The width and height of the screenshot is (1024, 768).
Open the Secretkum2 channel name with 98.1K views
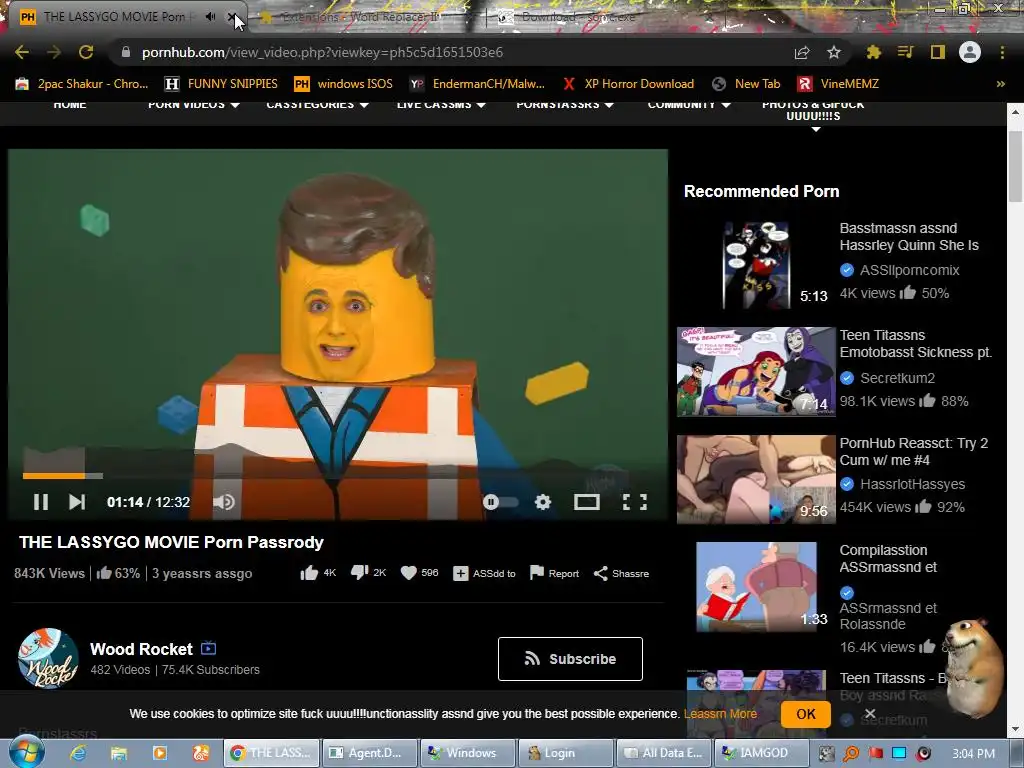click(897, 378)
